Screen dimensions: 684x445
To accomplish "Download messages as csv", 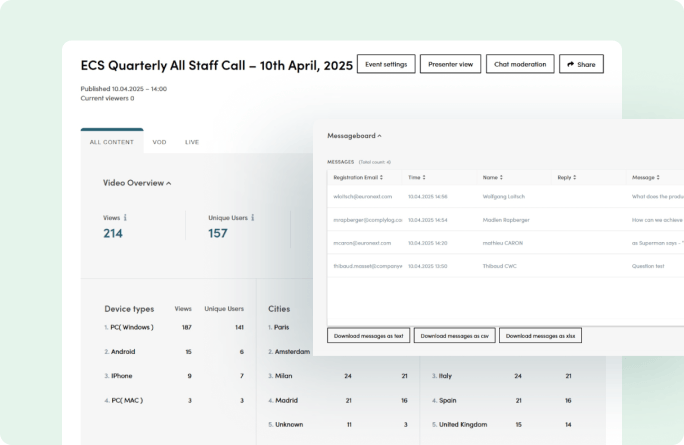I will pos(455,335).
